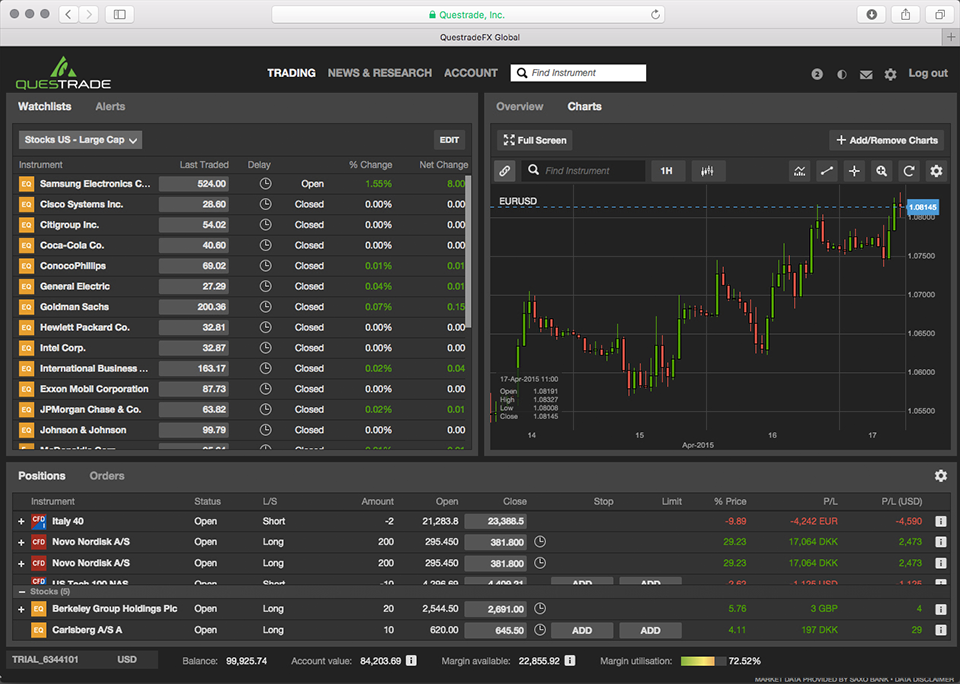Select the trend line drawing tool
The width and height of the screenshot is (960, 684).
pyautogui.click(x=827, y=171)
